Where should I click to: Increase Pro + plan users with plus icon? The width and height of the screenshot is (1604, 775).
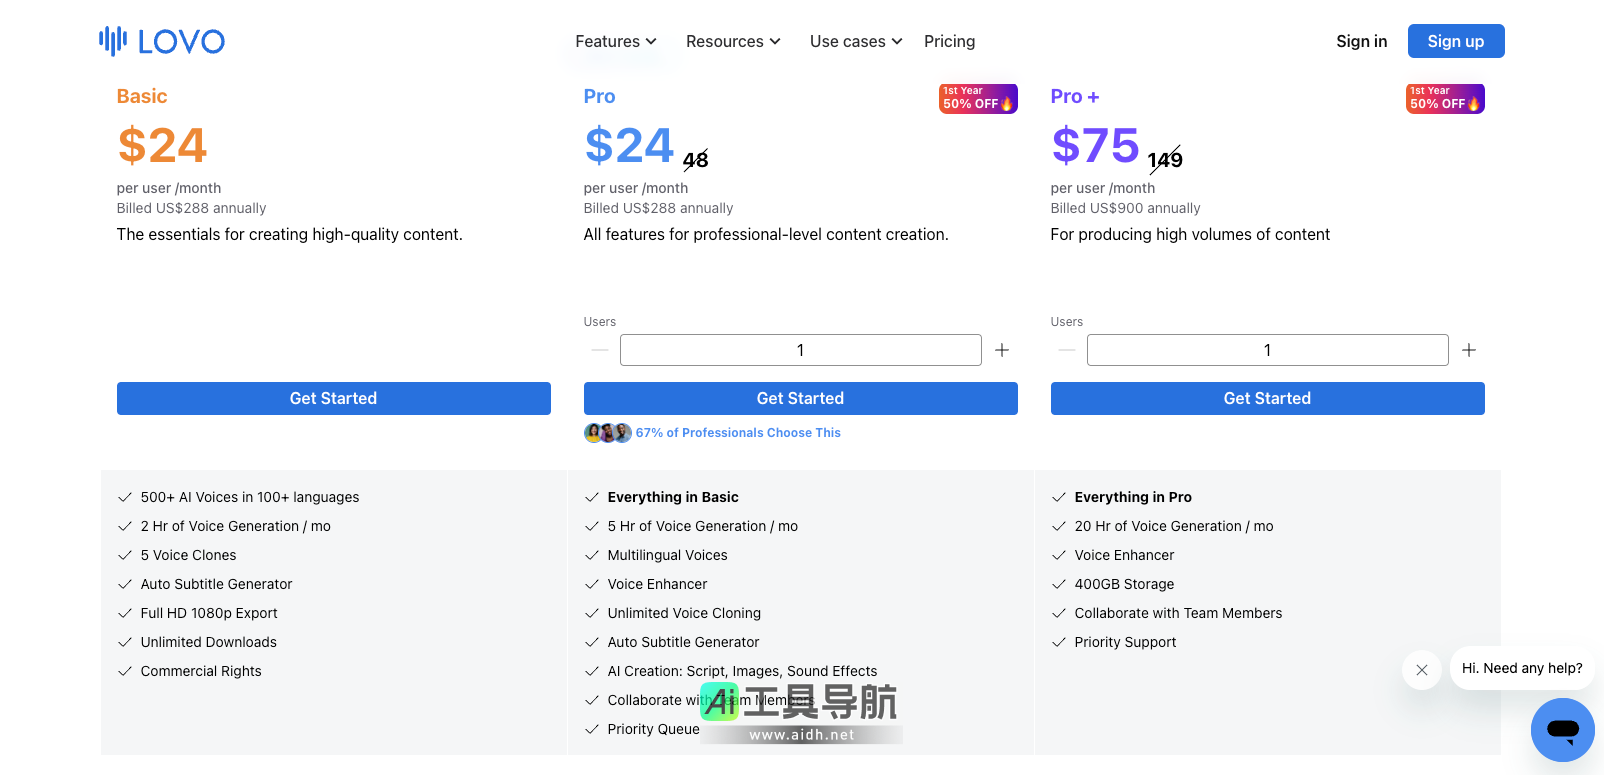tap(1469, 350)
